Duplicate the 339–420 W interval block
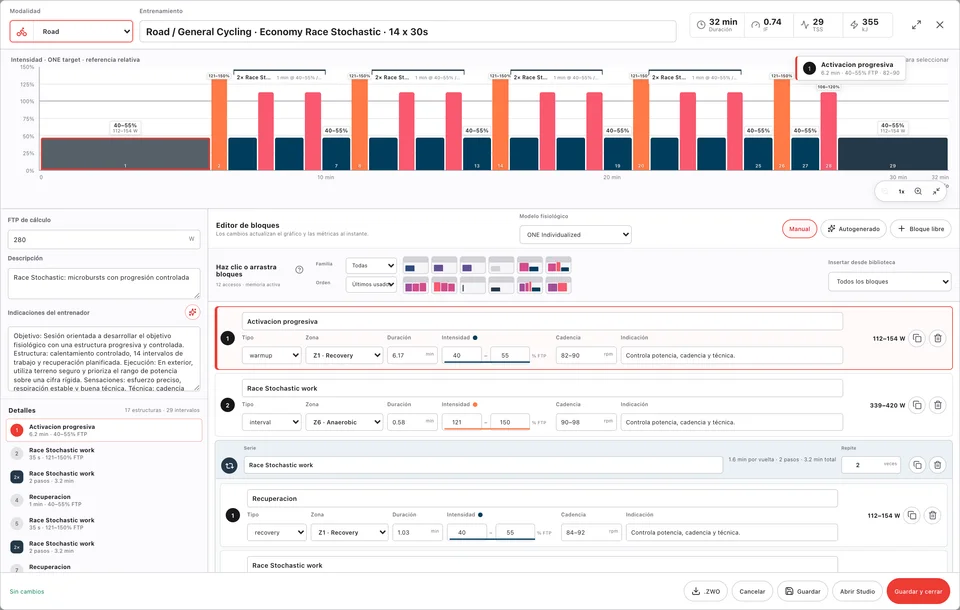Screen dimensions: 960x610 point(917,405)
